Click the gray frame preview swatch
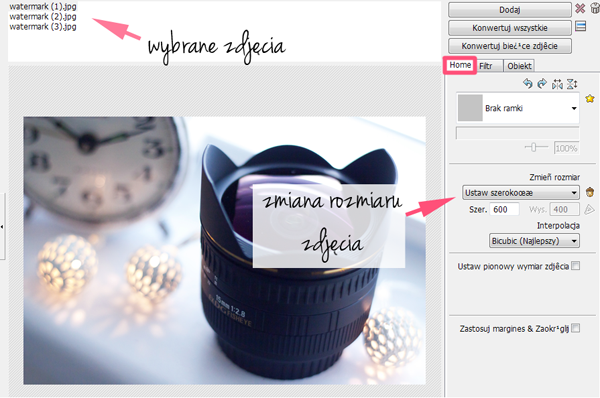The width and height of the screenshot is (600, 398). 470,108
